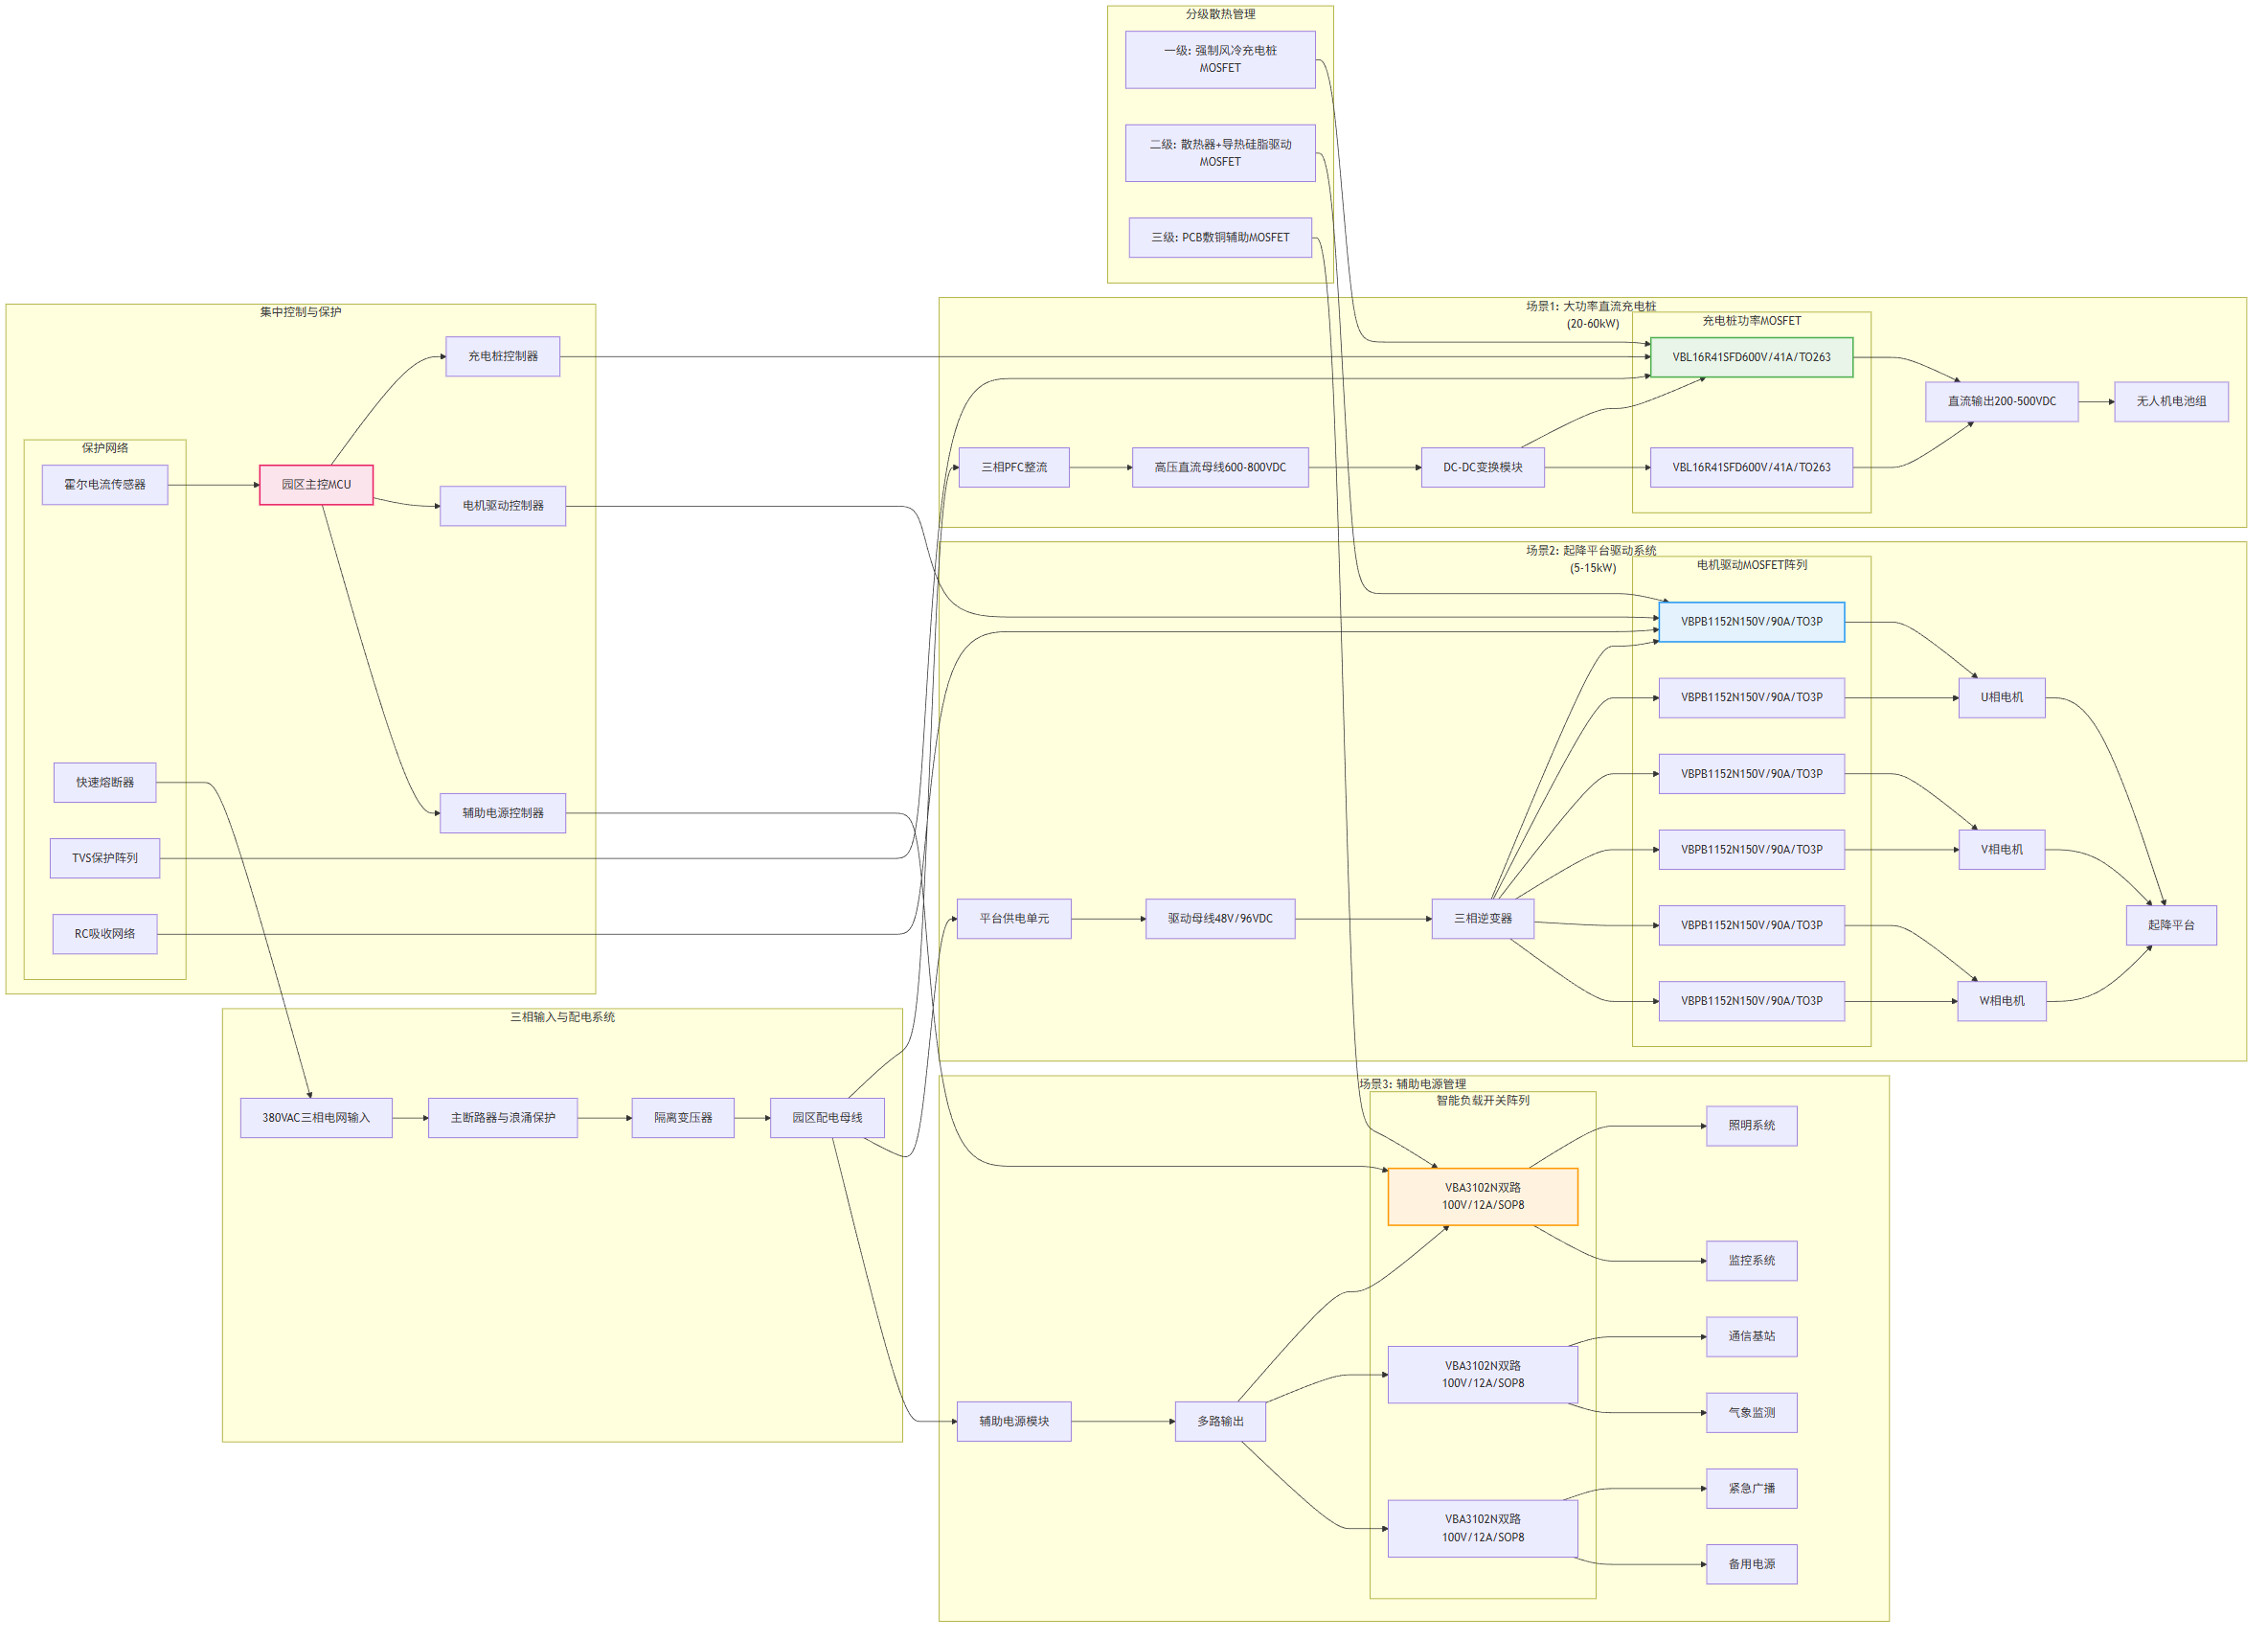Click the 三相PFC整流 node
Screen dimensions: 2268x1640
click(x=1014, y=468)
